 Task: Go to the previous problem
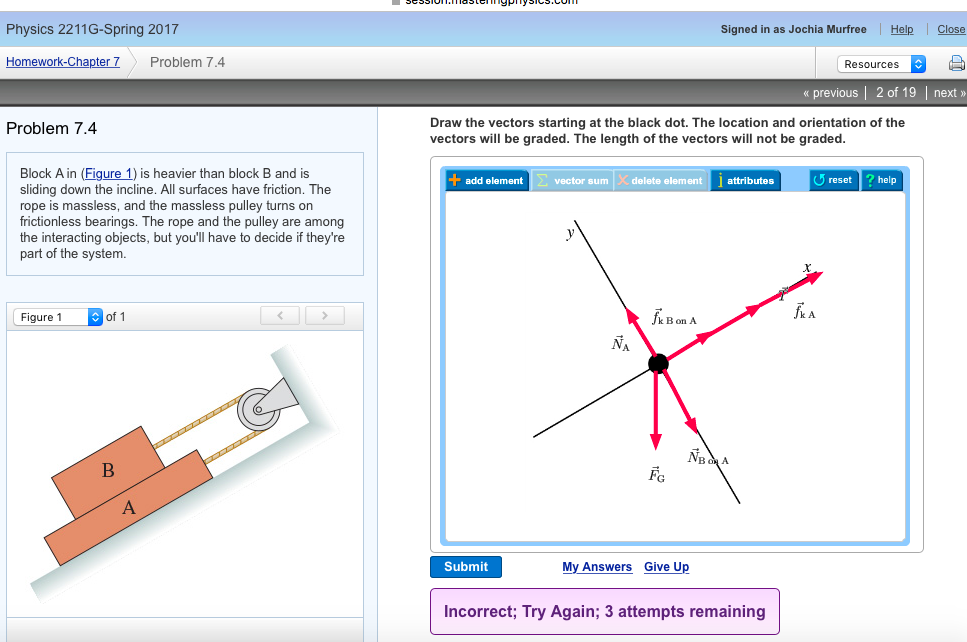click(830, 93)
